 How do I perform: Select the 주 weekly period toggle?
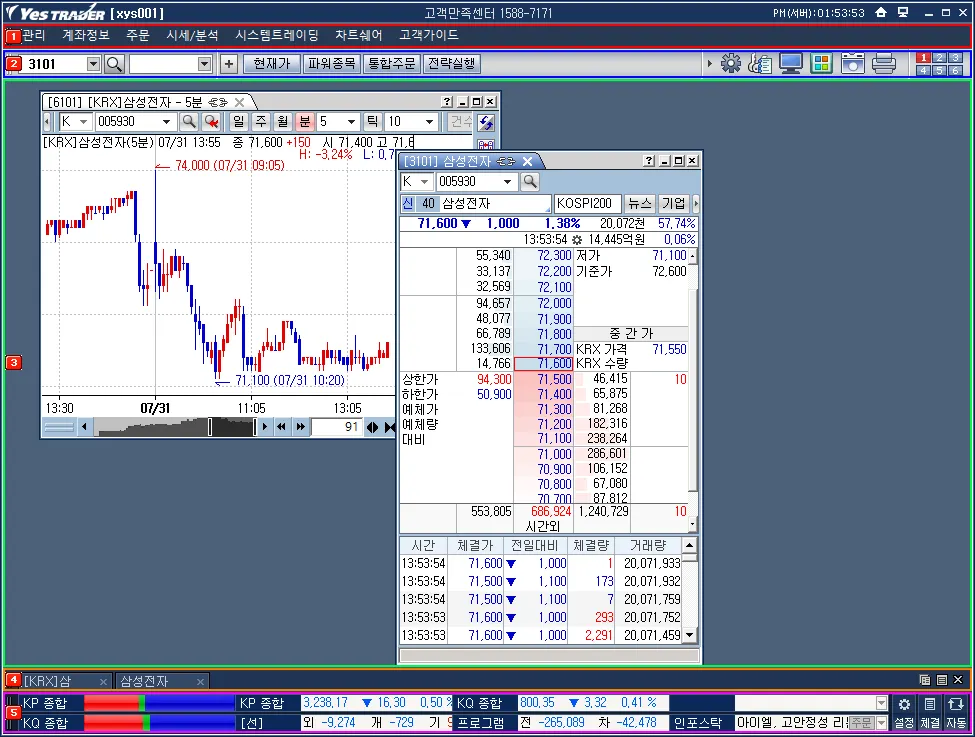(x=261, y=122)
